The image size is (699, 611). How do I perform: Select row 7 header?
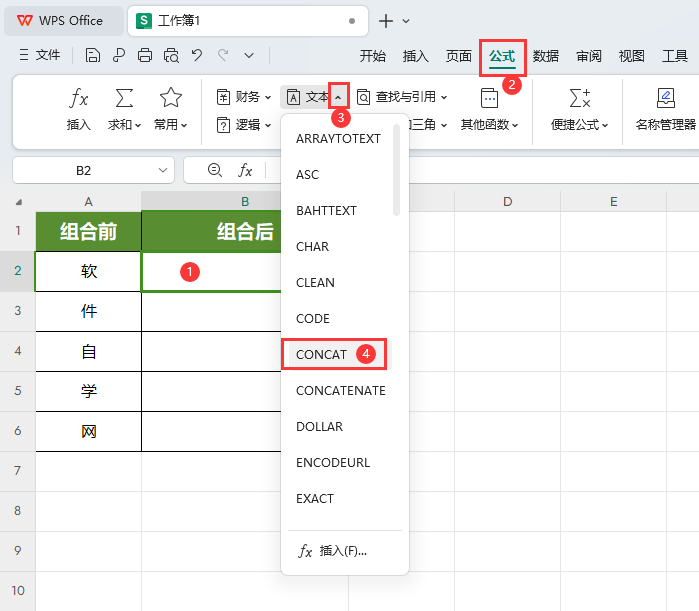18,471
